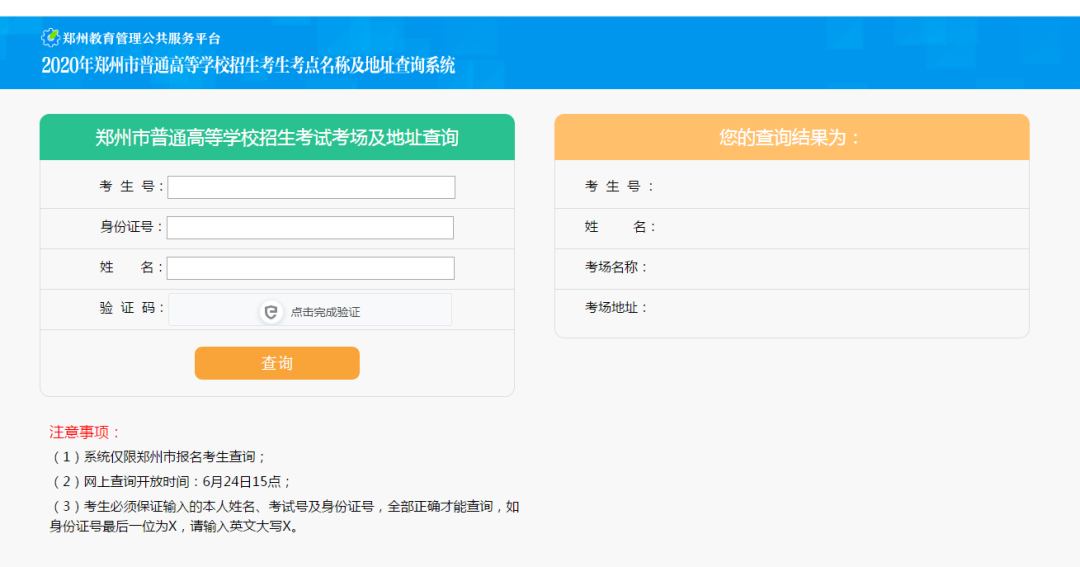Click the 验证码 label
The height and width of the screenshot is (567, 1080).
(130, 308)
